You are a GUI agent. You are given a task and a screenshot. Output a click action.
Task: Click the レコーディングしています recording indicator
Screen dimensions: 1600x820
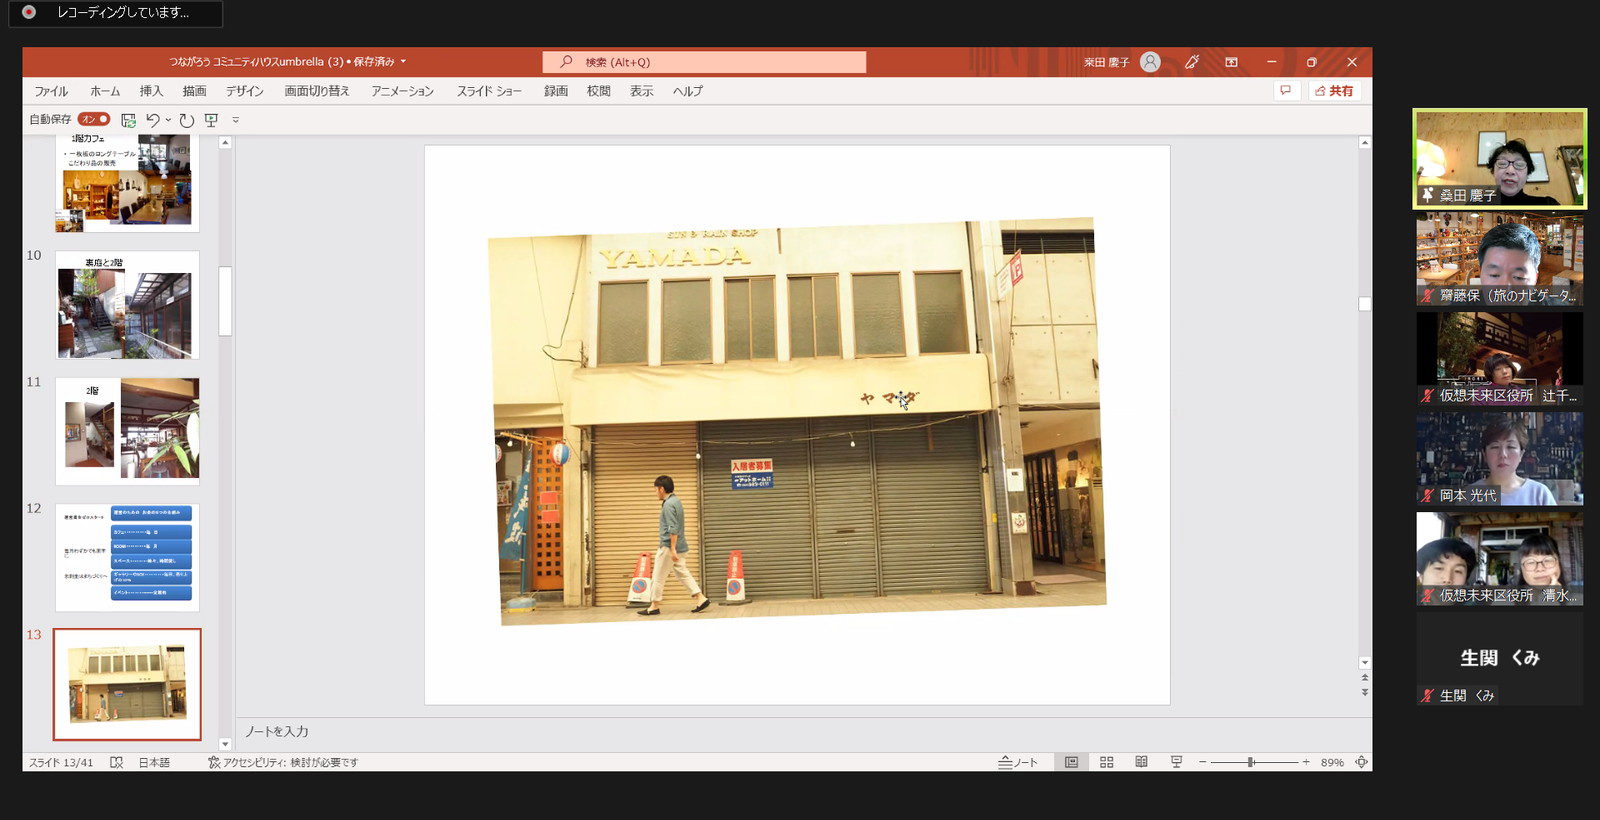116,13
